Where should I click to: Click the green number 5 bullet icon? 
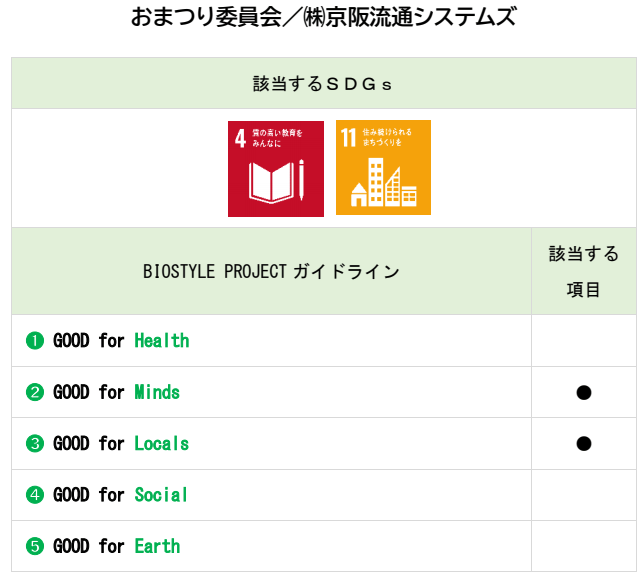pyautogui.click(x=35, y=547)
